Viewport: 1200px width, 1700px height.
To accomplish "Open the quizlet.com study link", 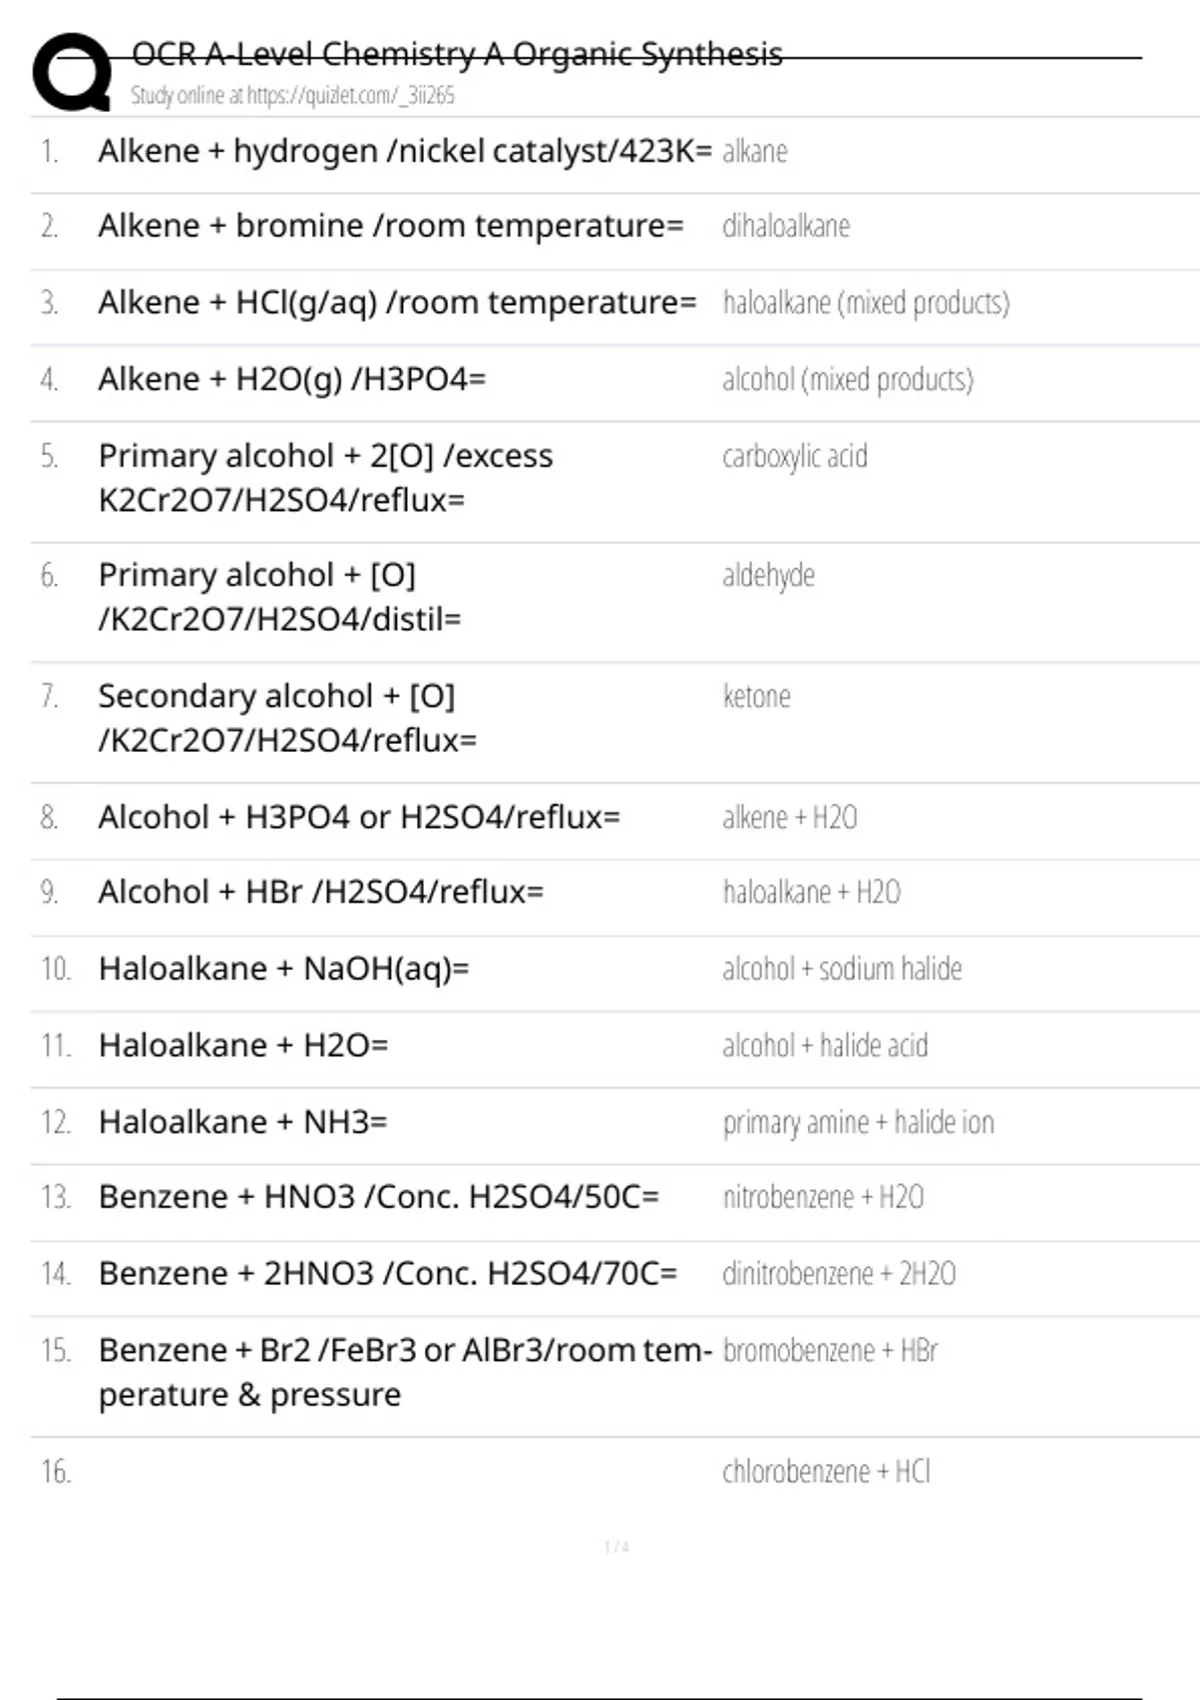I will pyautogui.click(x=292, y=96).
